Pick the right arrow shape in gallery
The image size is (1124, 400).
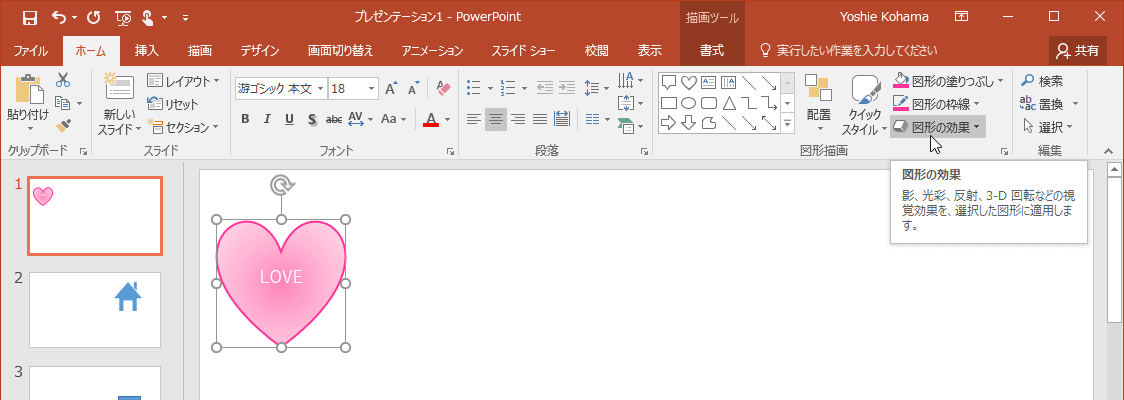coord(669,123)
